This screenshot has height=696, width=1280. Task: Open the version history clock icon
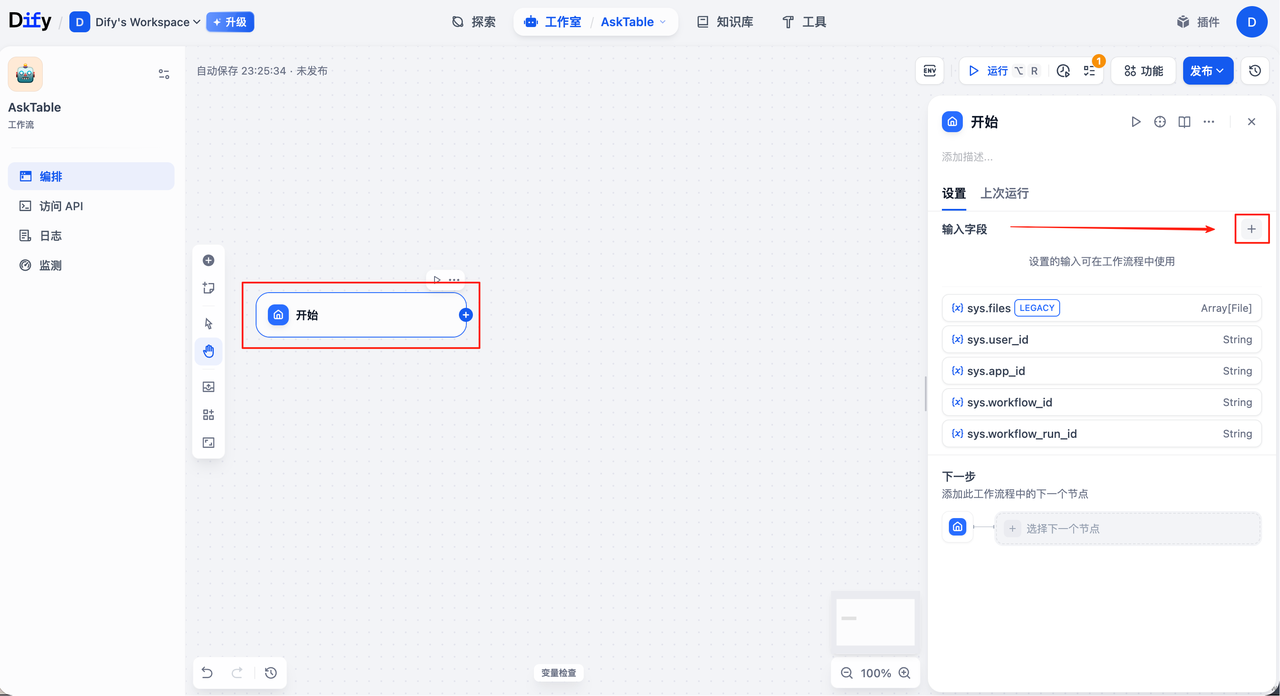tap(1255, 71)
